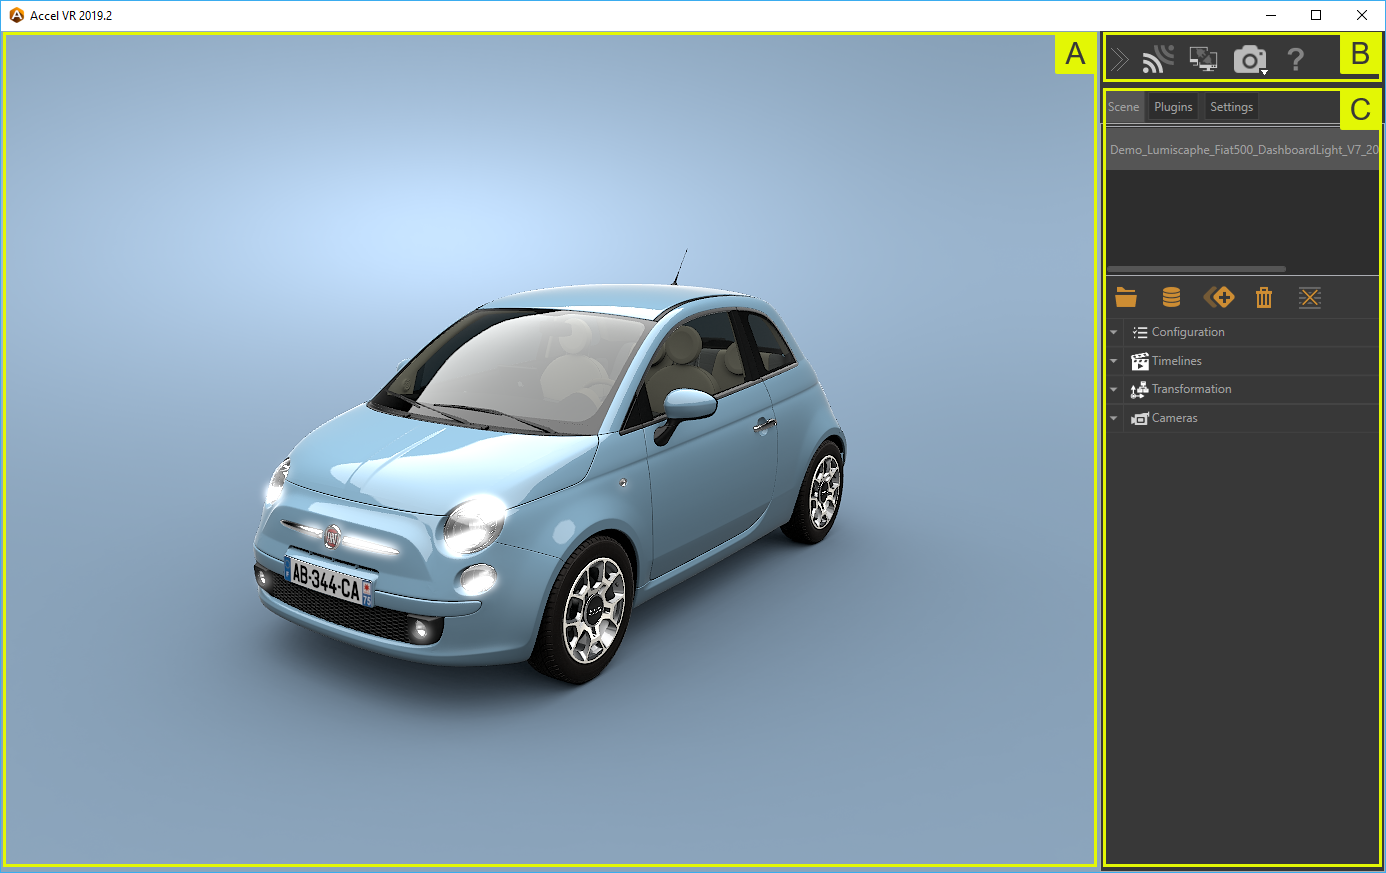Switch to the Settings tab
The height and width of the screenshot is (873, 1386).
coord(1231,107)
